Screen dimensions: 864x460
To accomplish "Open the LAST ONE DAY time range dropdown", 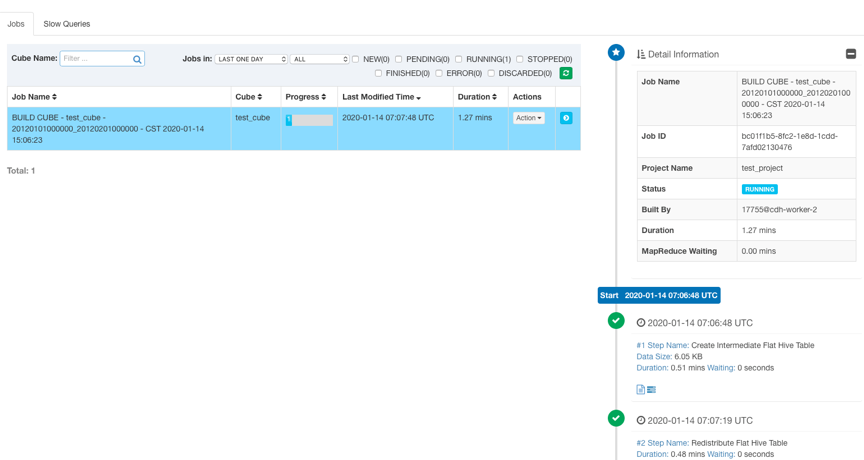I will coord(251,59).
